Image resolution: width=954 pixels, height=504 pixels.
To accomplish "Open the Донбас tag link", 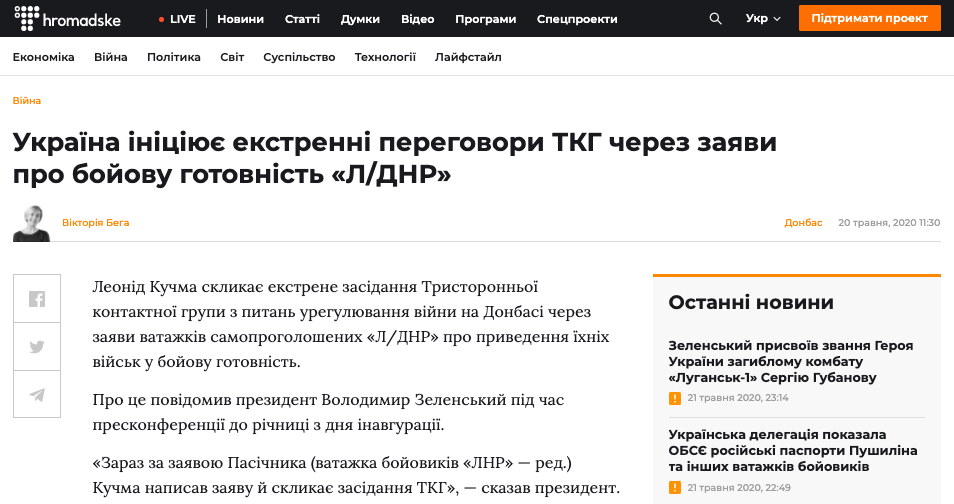I will tap(803, 223).
